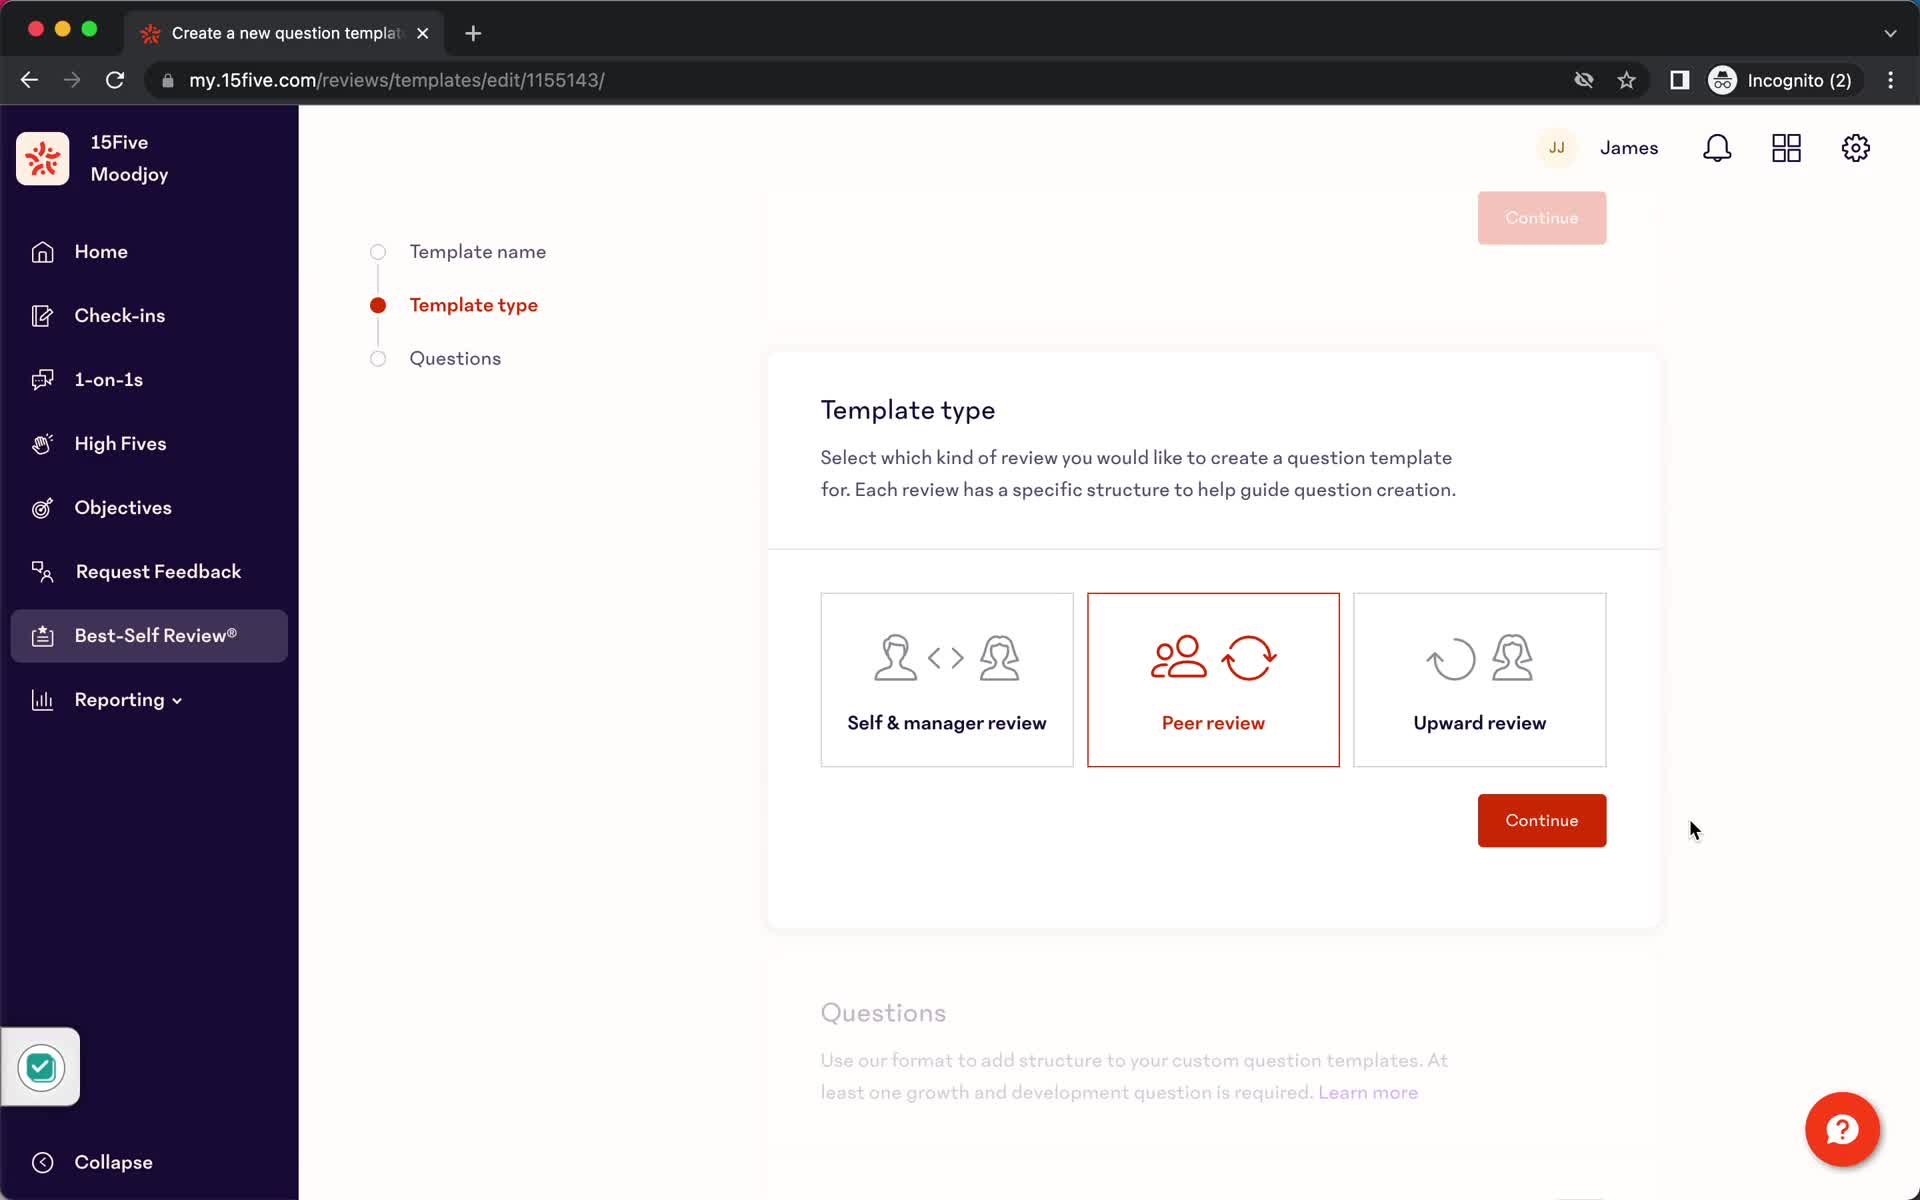The height and width of the screenshot is (1200, 1920).
Task: Open the help chat support widget
Action: click(1843, 1129)
